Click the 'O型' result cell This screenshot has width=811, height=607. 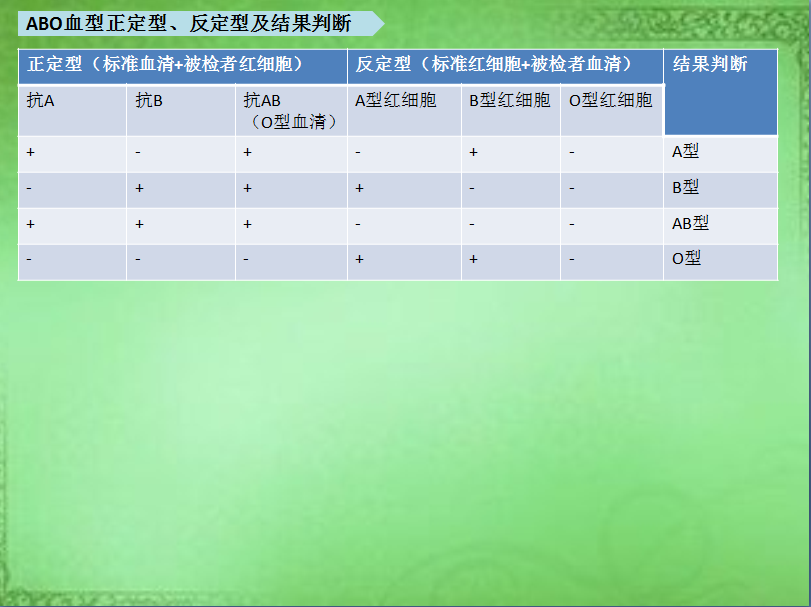(x=720, y=262)
